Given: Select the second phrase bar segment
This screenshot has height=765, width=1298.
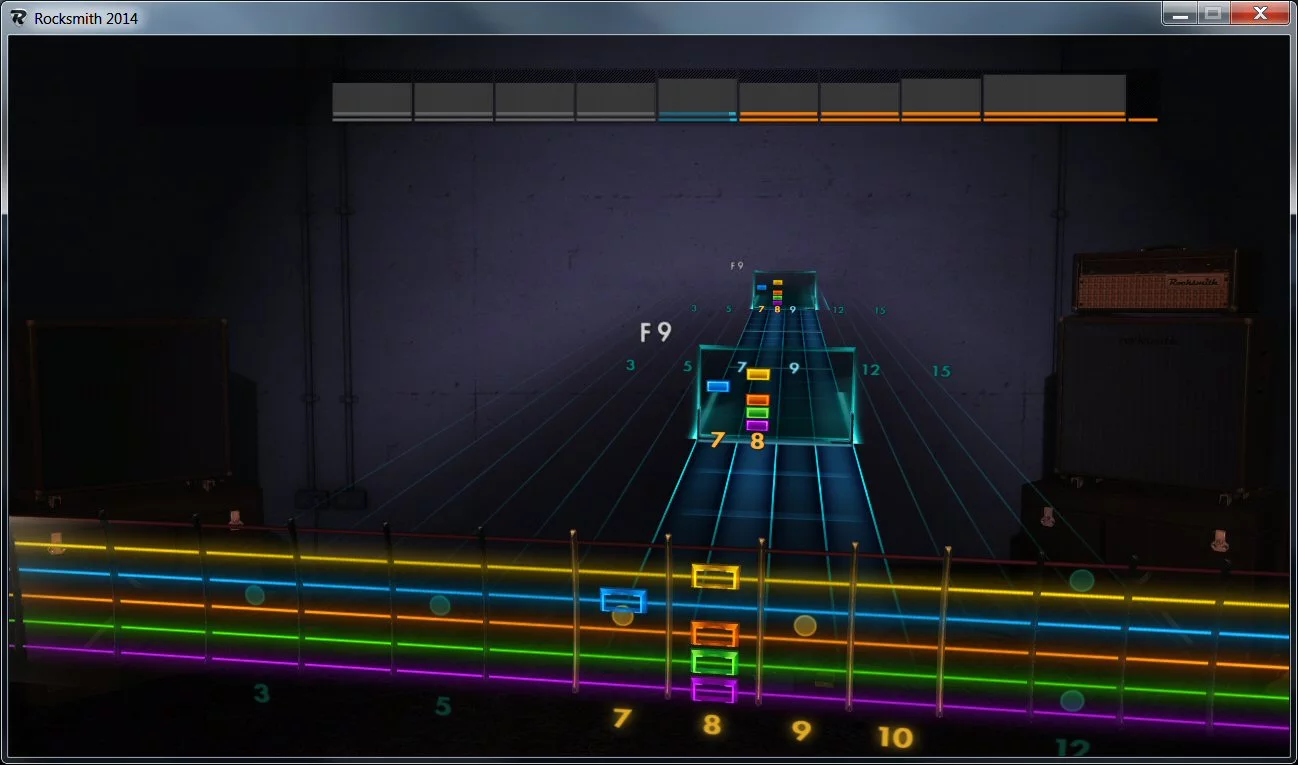Looking at the screenshot, I should (452, 100).
